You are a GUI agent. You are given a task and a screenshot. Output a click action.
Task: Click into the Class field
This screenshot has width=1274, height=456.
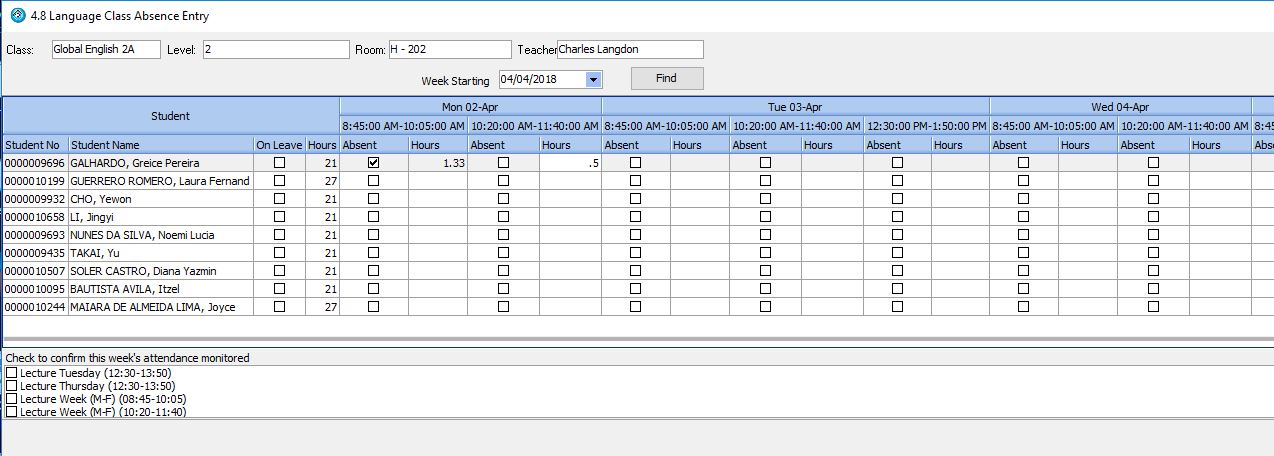tap(105, 49)
